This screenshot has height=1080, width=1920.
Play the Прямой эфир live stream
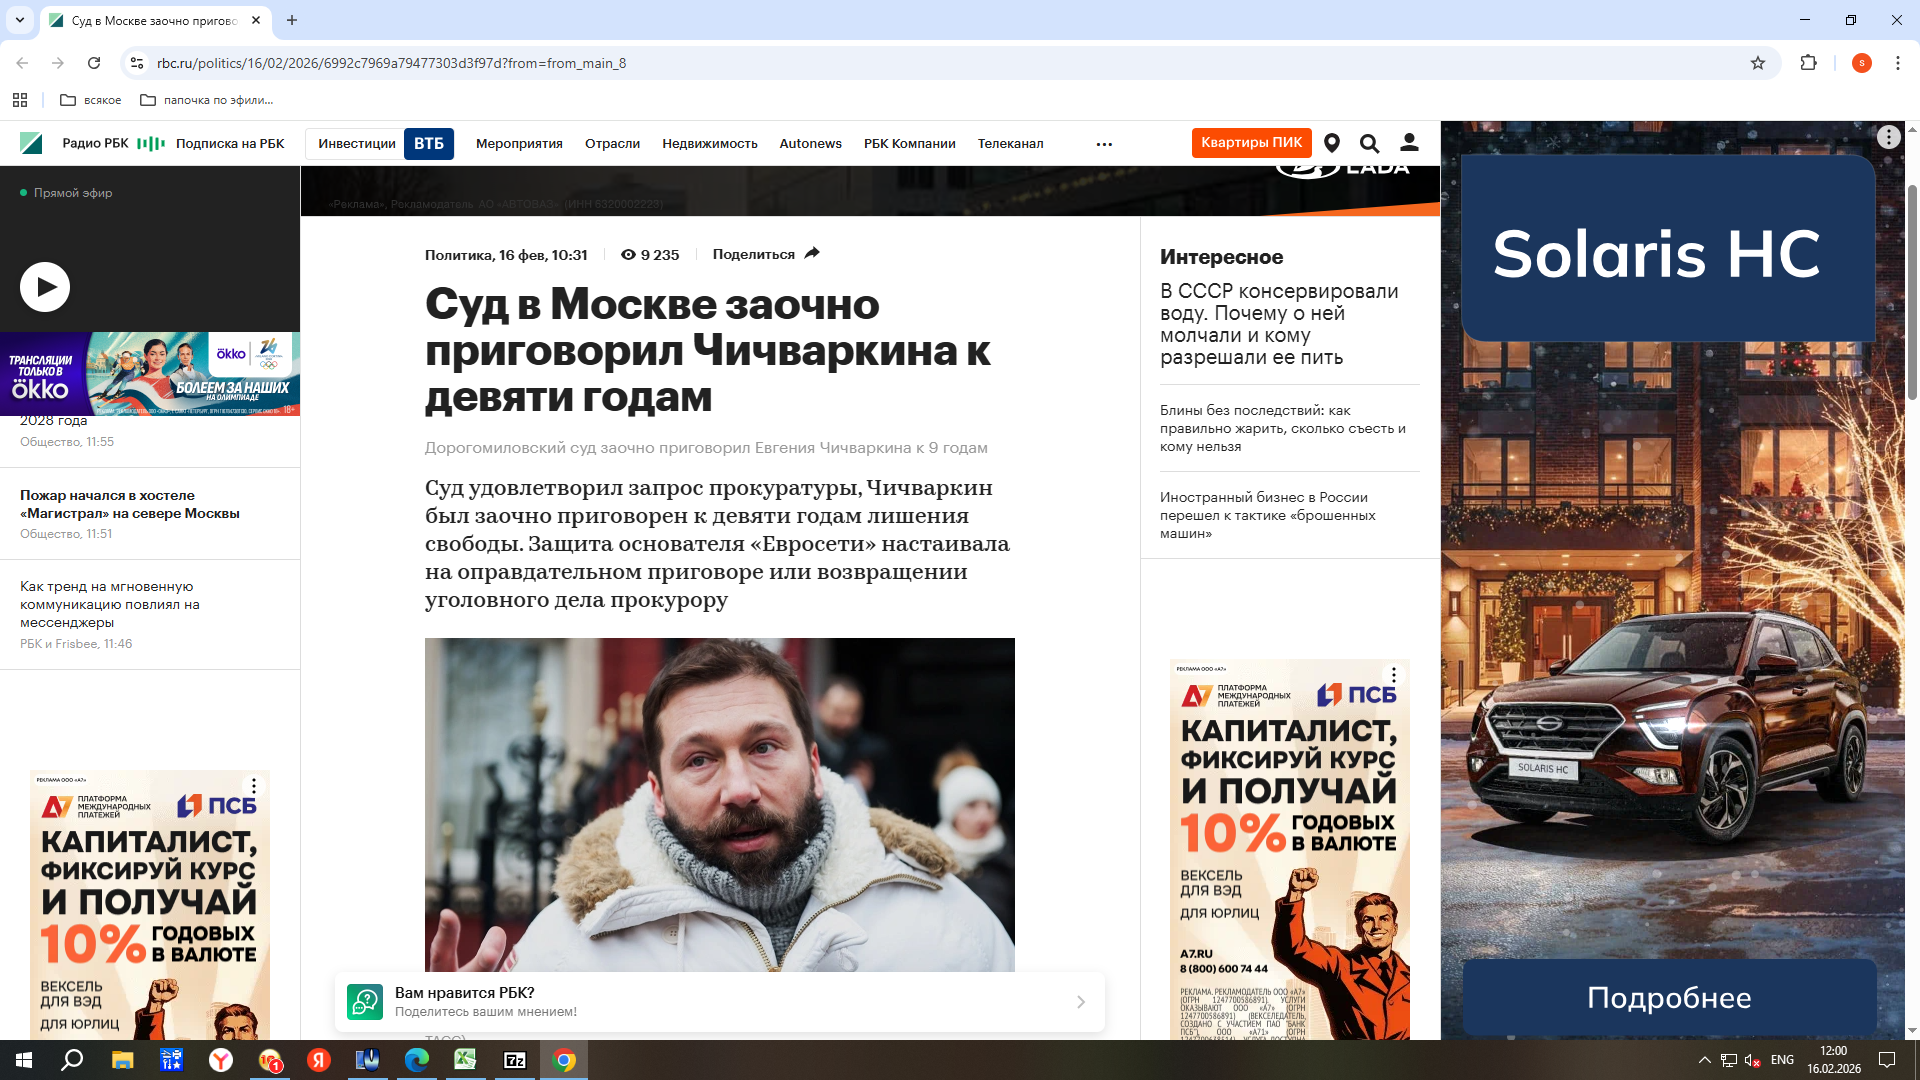point(45,287)
